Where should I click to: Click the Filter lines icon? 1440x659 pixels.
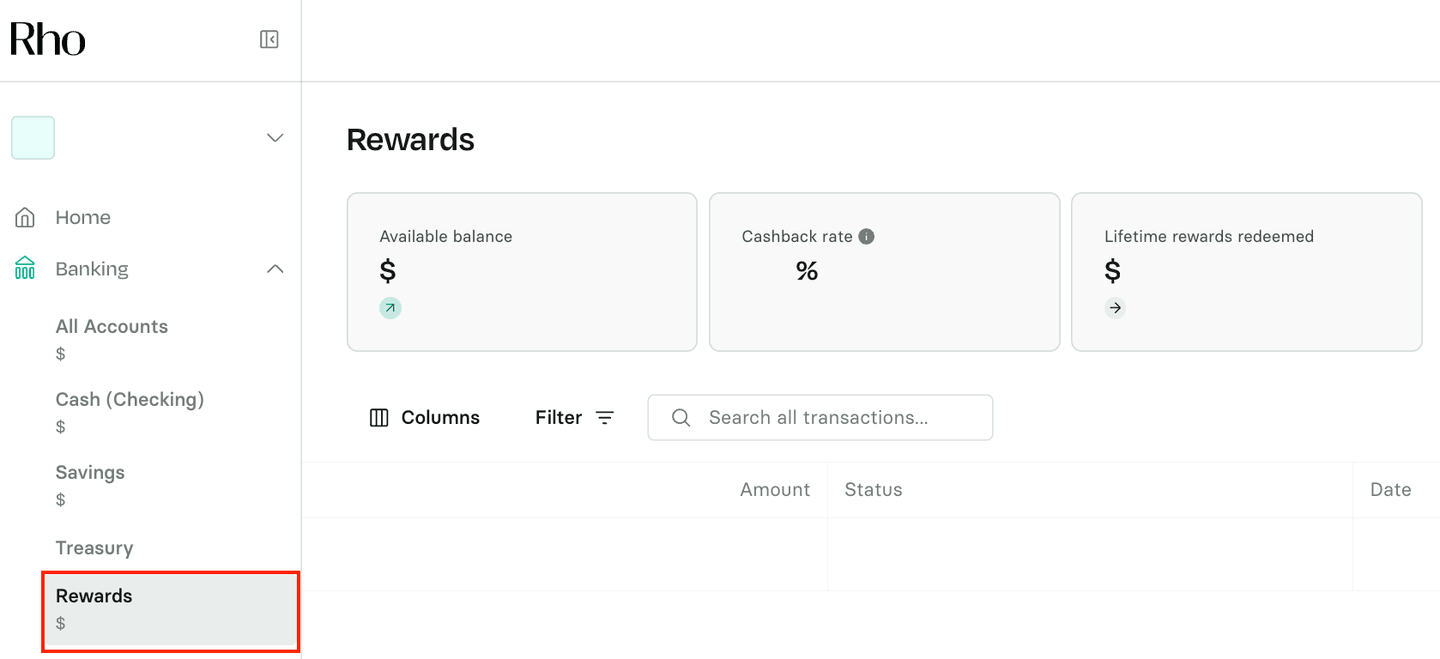point(605,418)
